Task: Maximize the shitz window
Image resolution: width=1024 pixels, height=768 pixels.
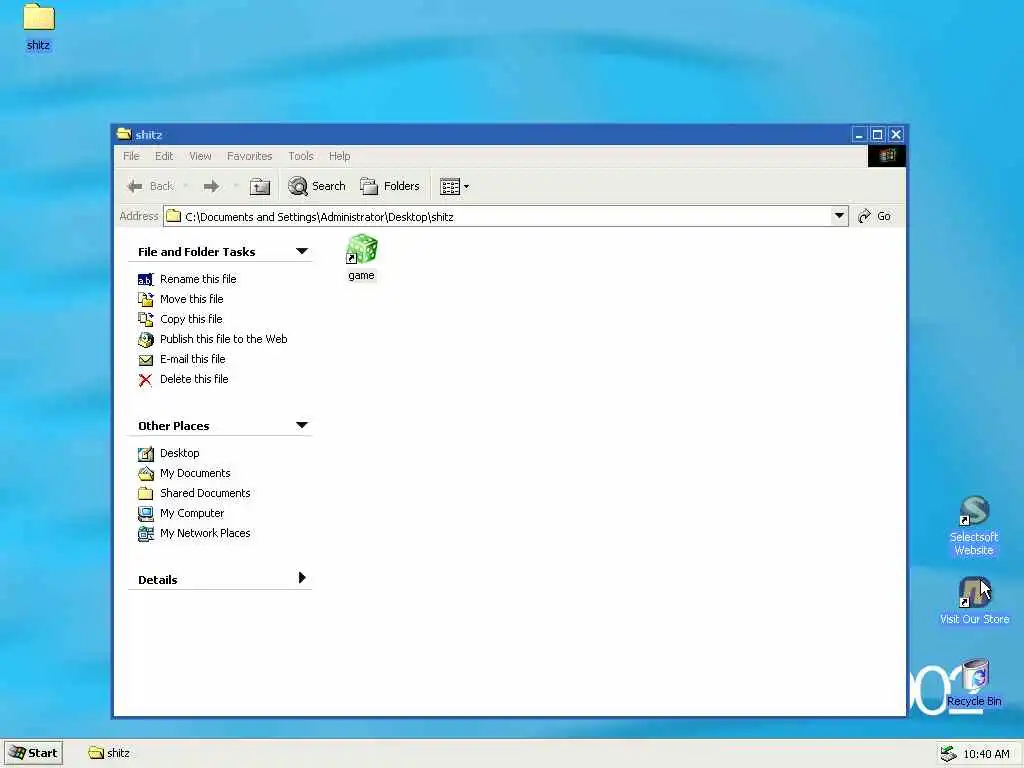Action: (x=878, y=135)
